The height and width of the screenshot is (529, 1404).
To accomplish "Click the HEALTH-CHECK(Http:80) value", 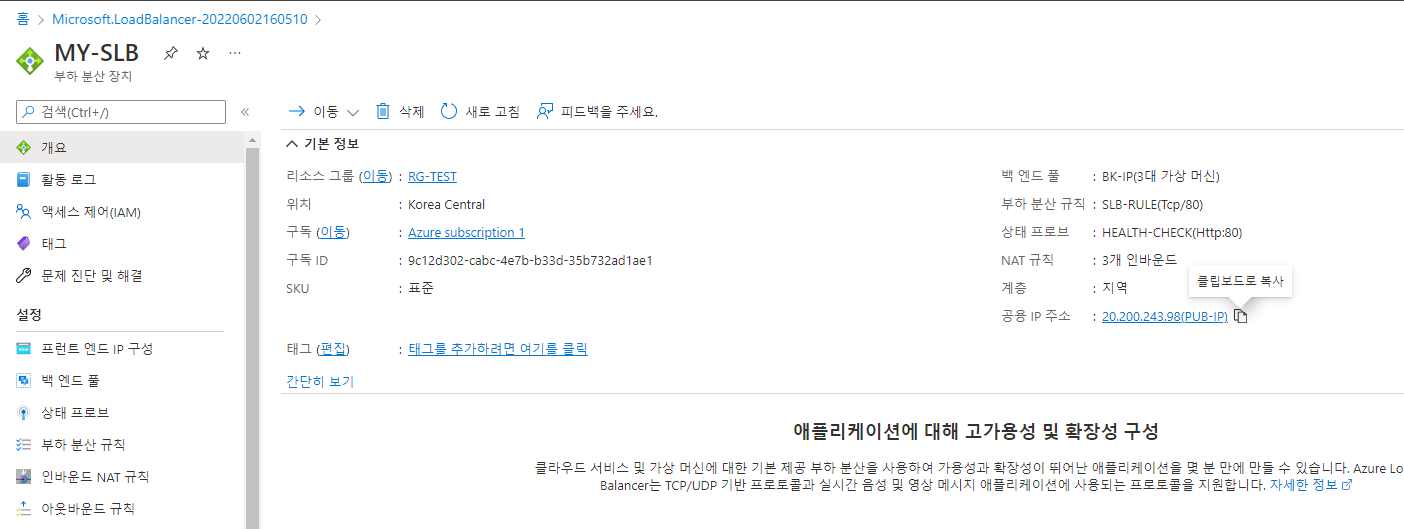I will click(x=1172, y=232).
